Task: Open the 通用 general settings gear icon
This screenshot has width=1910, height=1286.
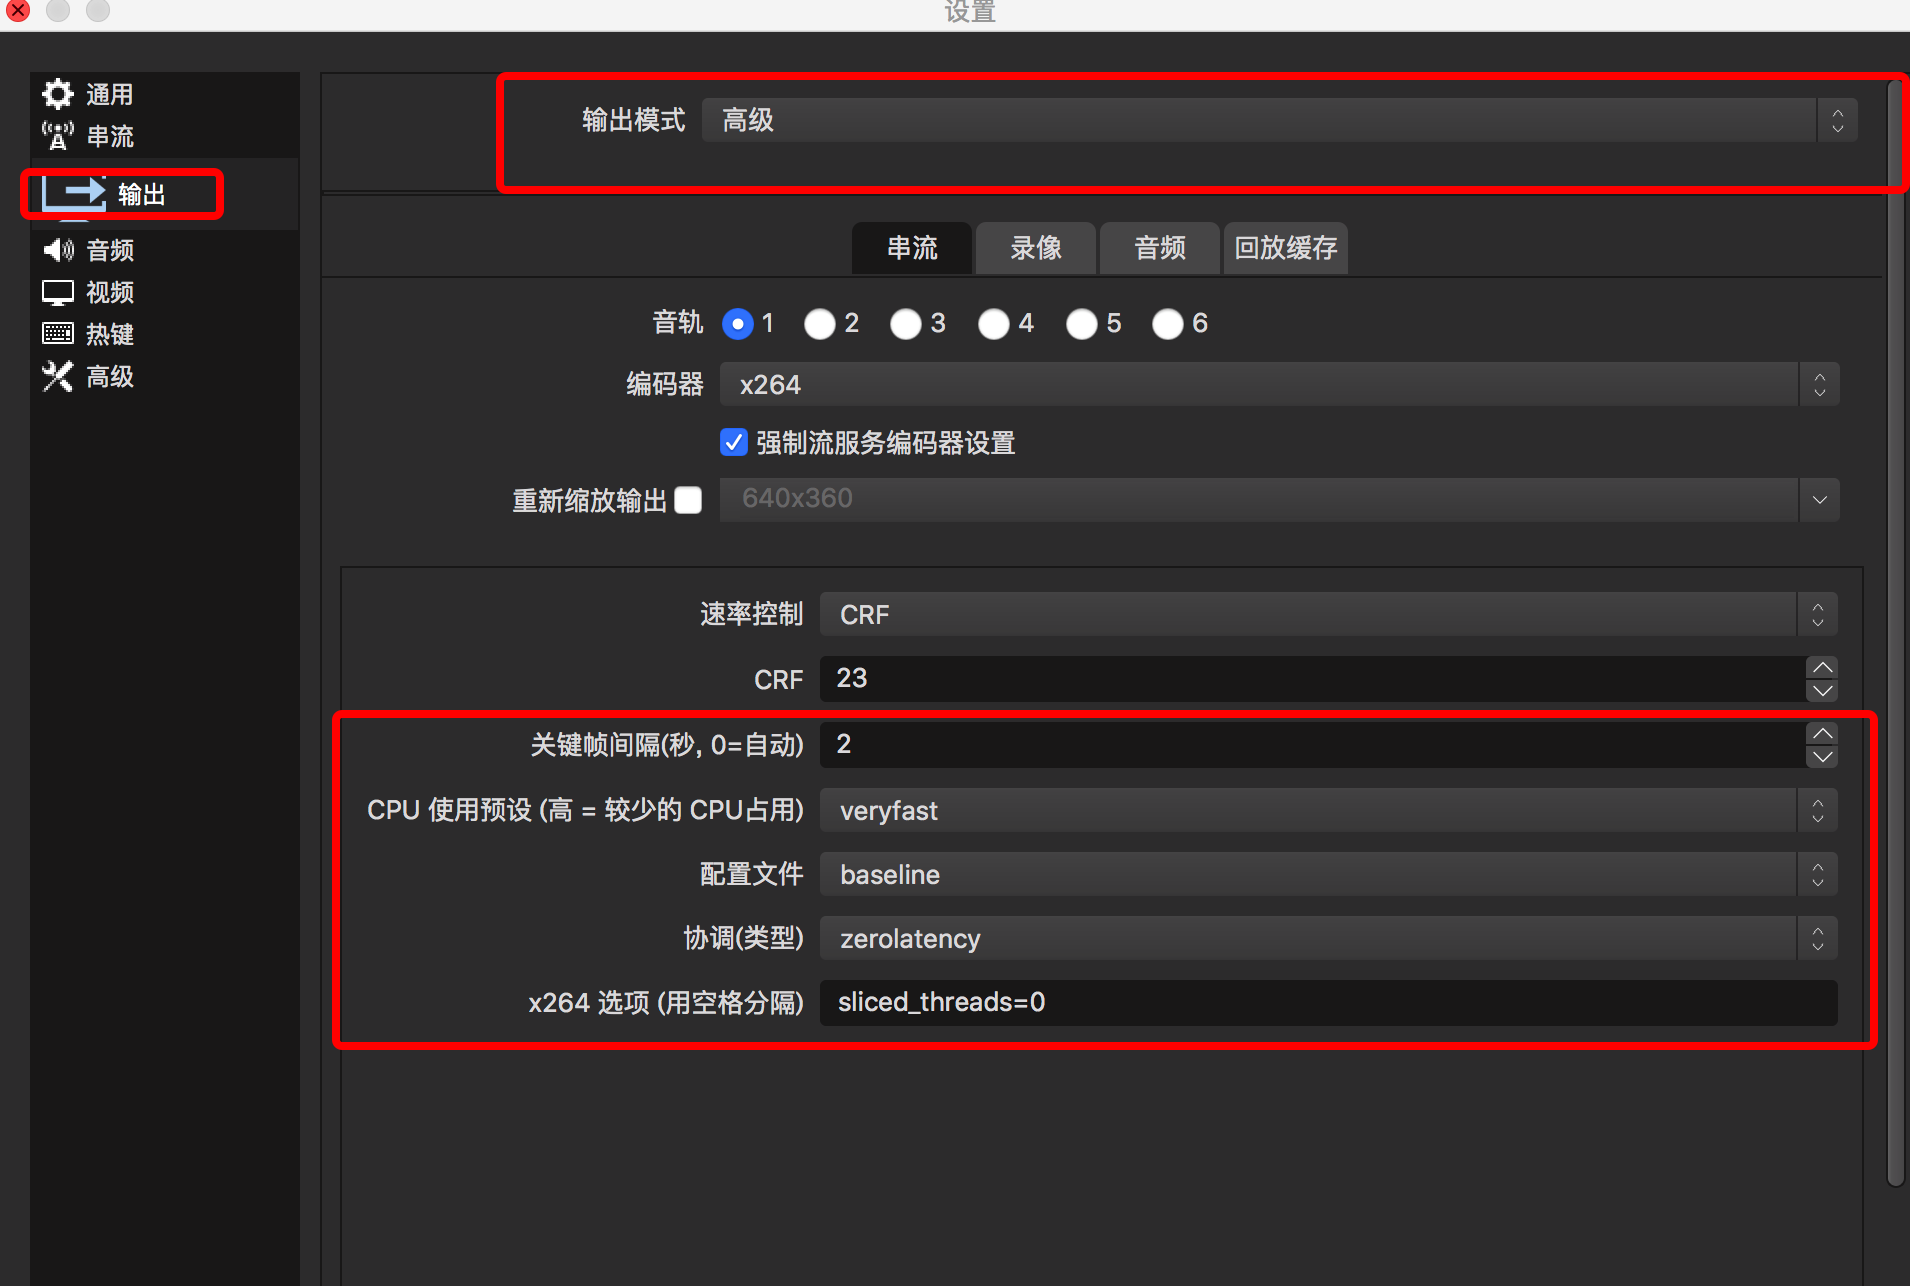Action: tap(58, 94)
